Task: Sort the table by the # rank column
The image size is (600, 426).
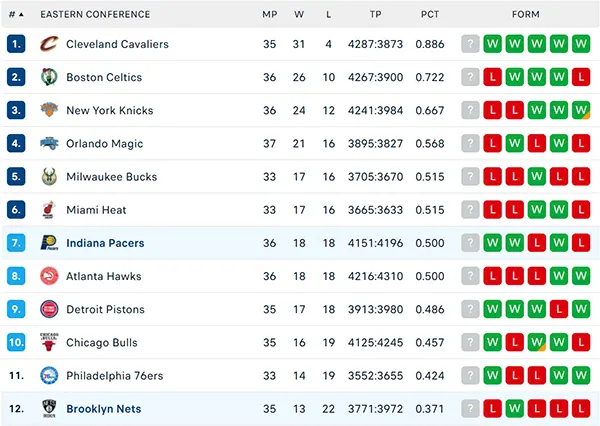Action: 16,15
